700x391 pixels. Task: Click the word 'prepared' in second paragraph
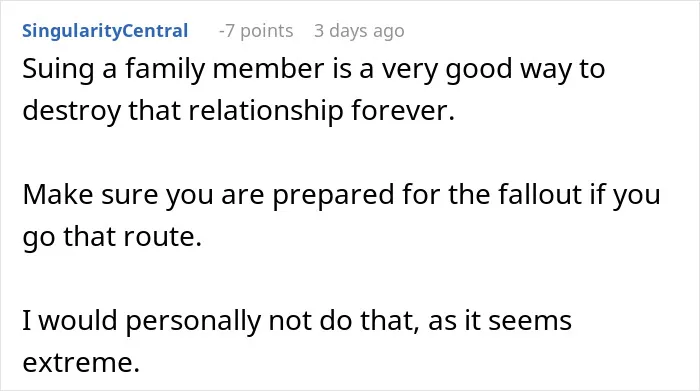click(333, 197)
